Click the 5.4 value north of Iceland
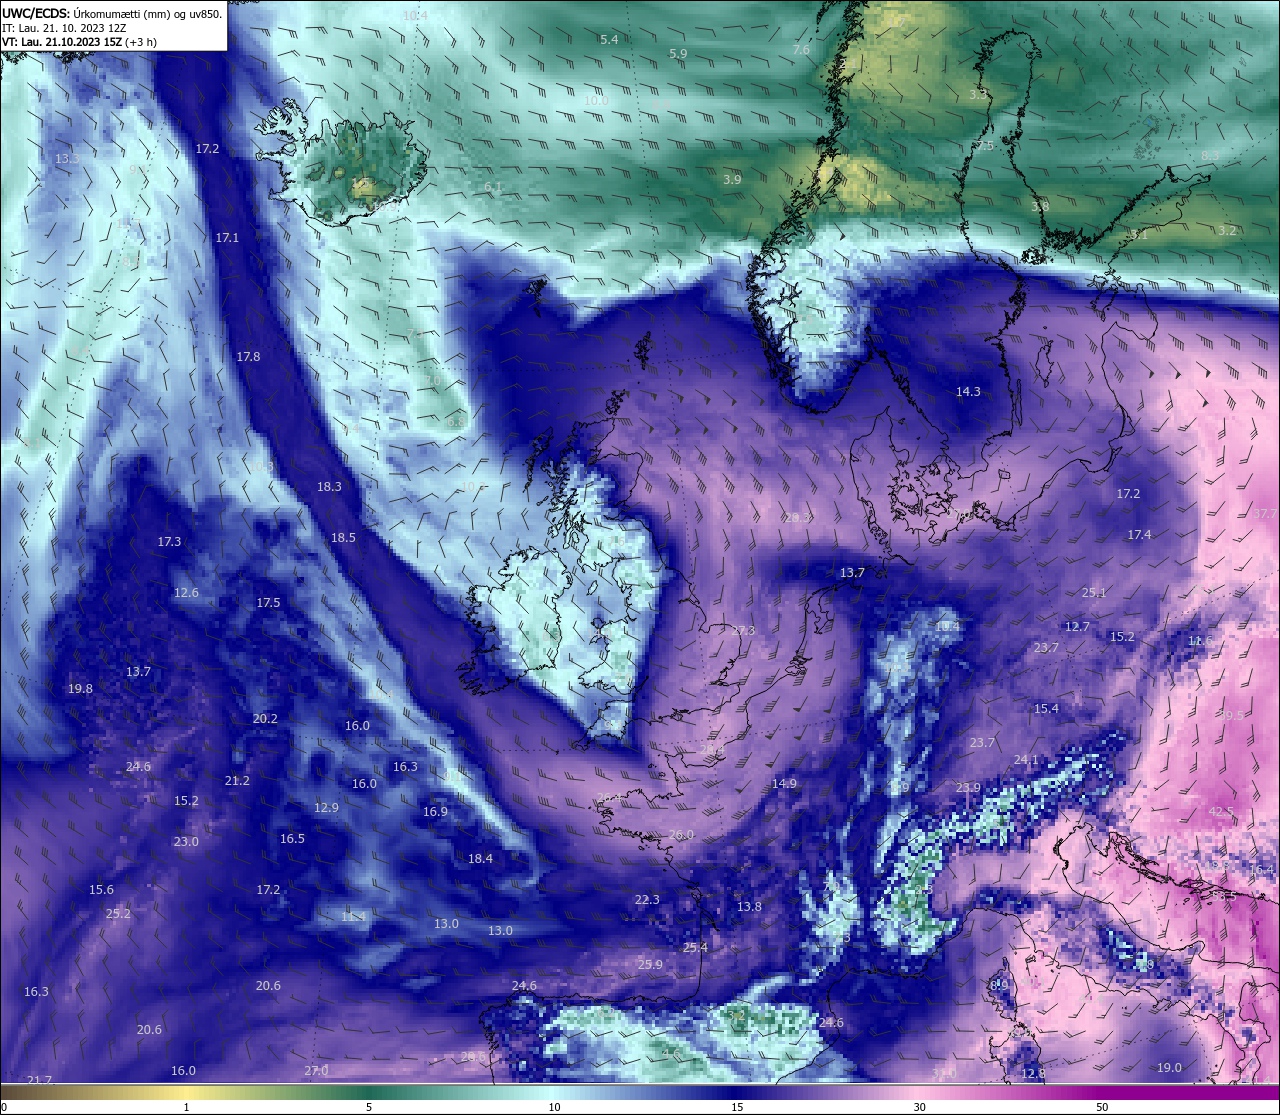Image resolution: width=1280 pixels, height=1115 pixels. [x=609, y=40]
